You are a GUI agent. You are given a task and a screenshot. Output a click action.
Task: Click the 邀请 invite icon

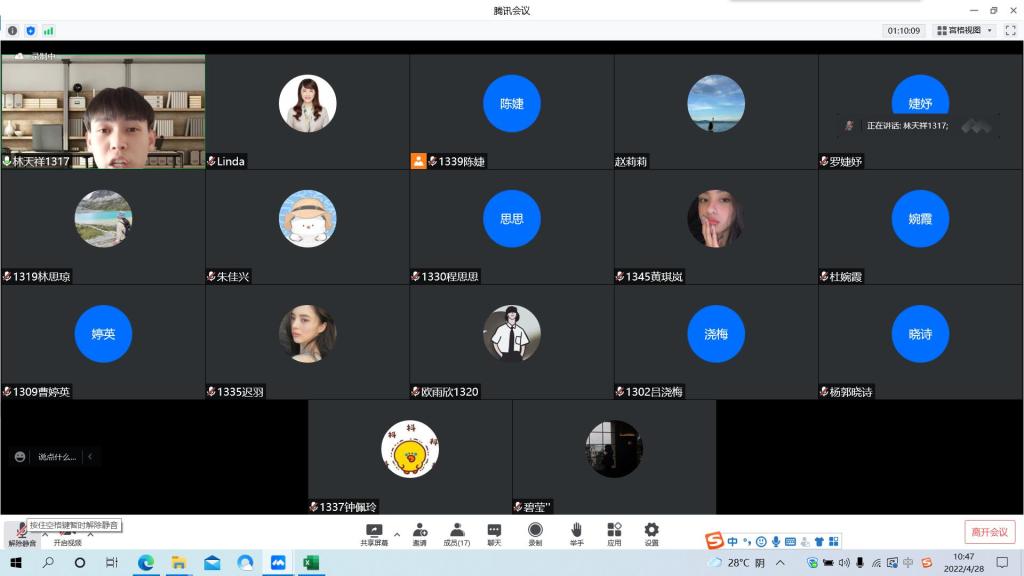pyautogui.click(x=420, y=533)
